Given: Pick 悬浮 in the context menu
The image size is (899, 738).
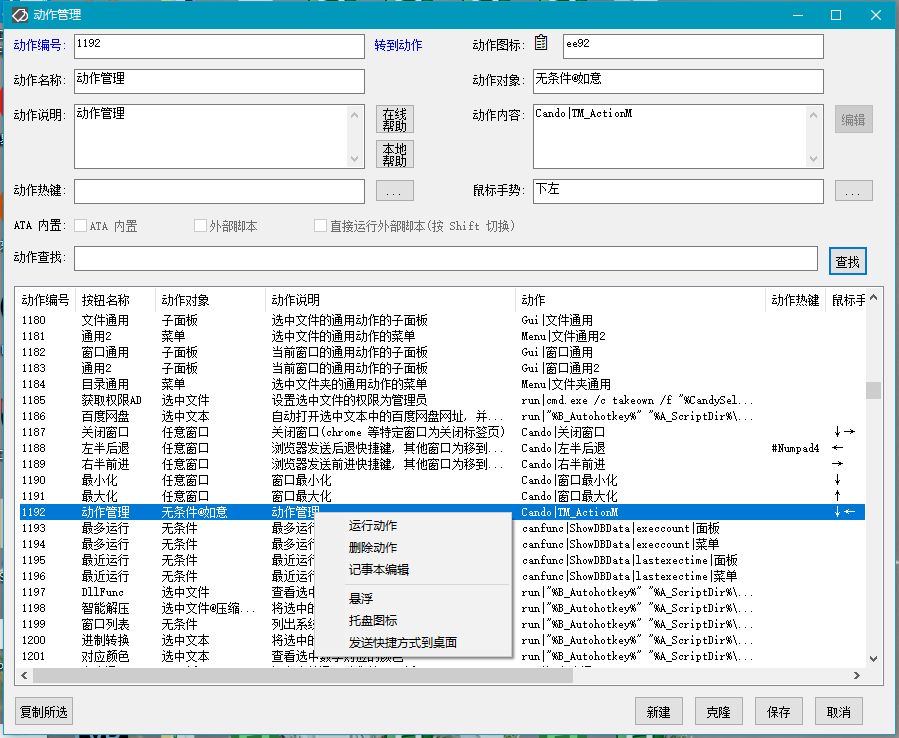Looking at the screenshot, I should [x=361, y=599].
